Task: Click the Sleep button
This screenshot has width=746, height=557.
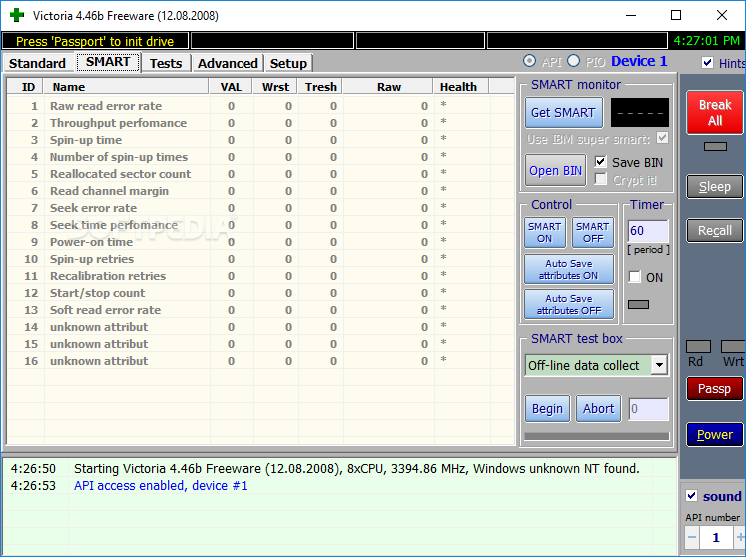Action: 715,186
